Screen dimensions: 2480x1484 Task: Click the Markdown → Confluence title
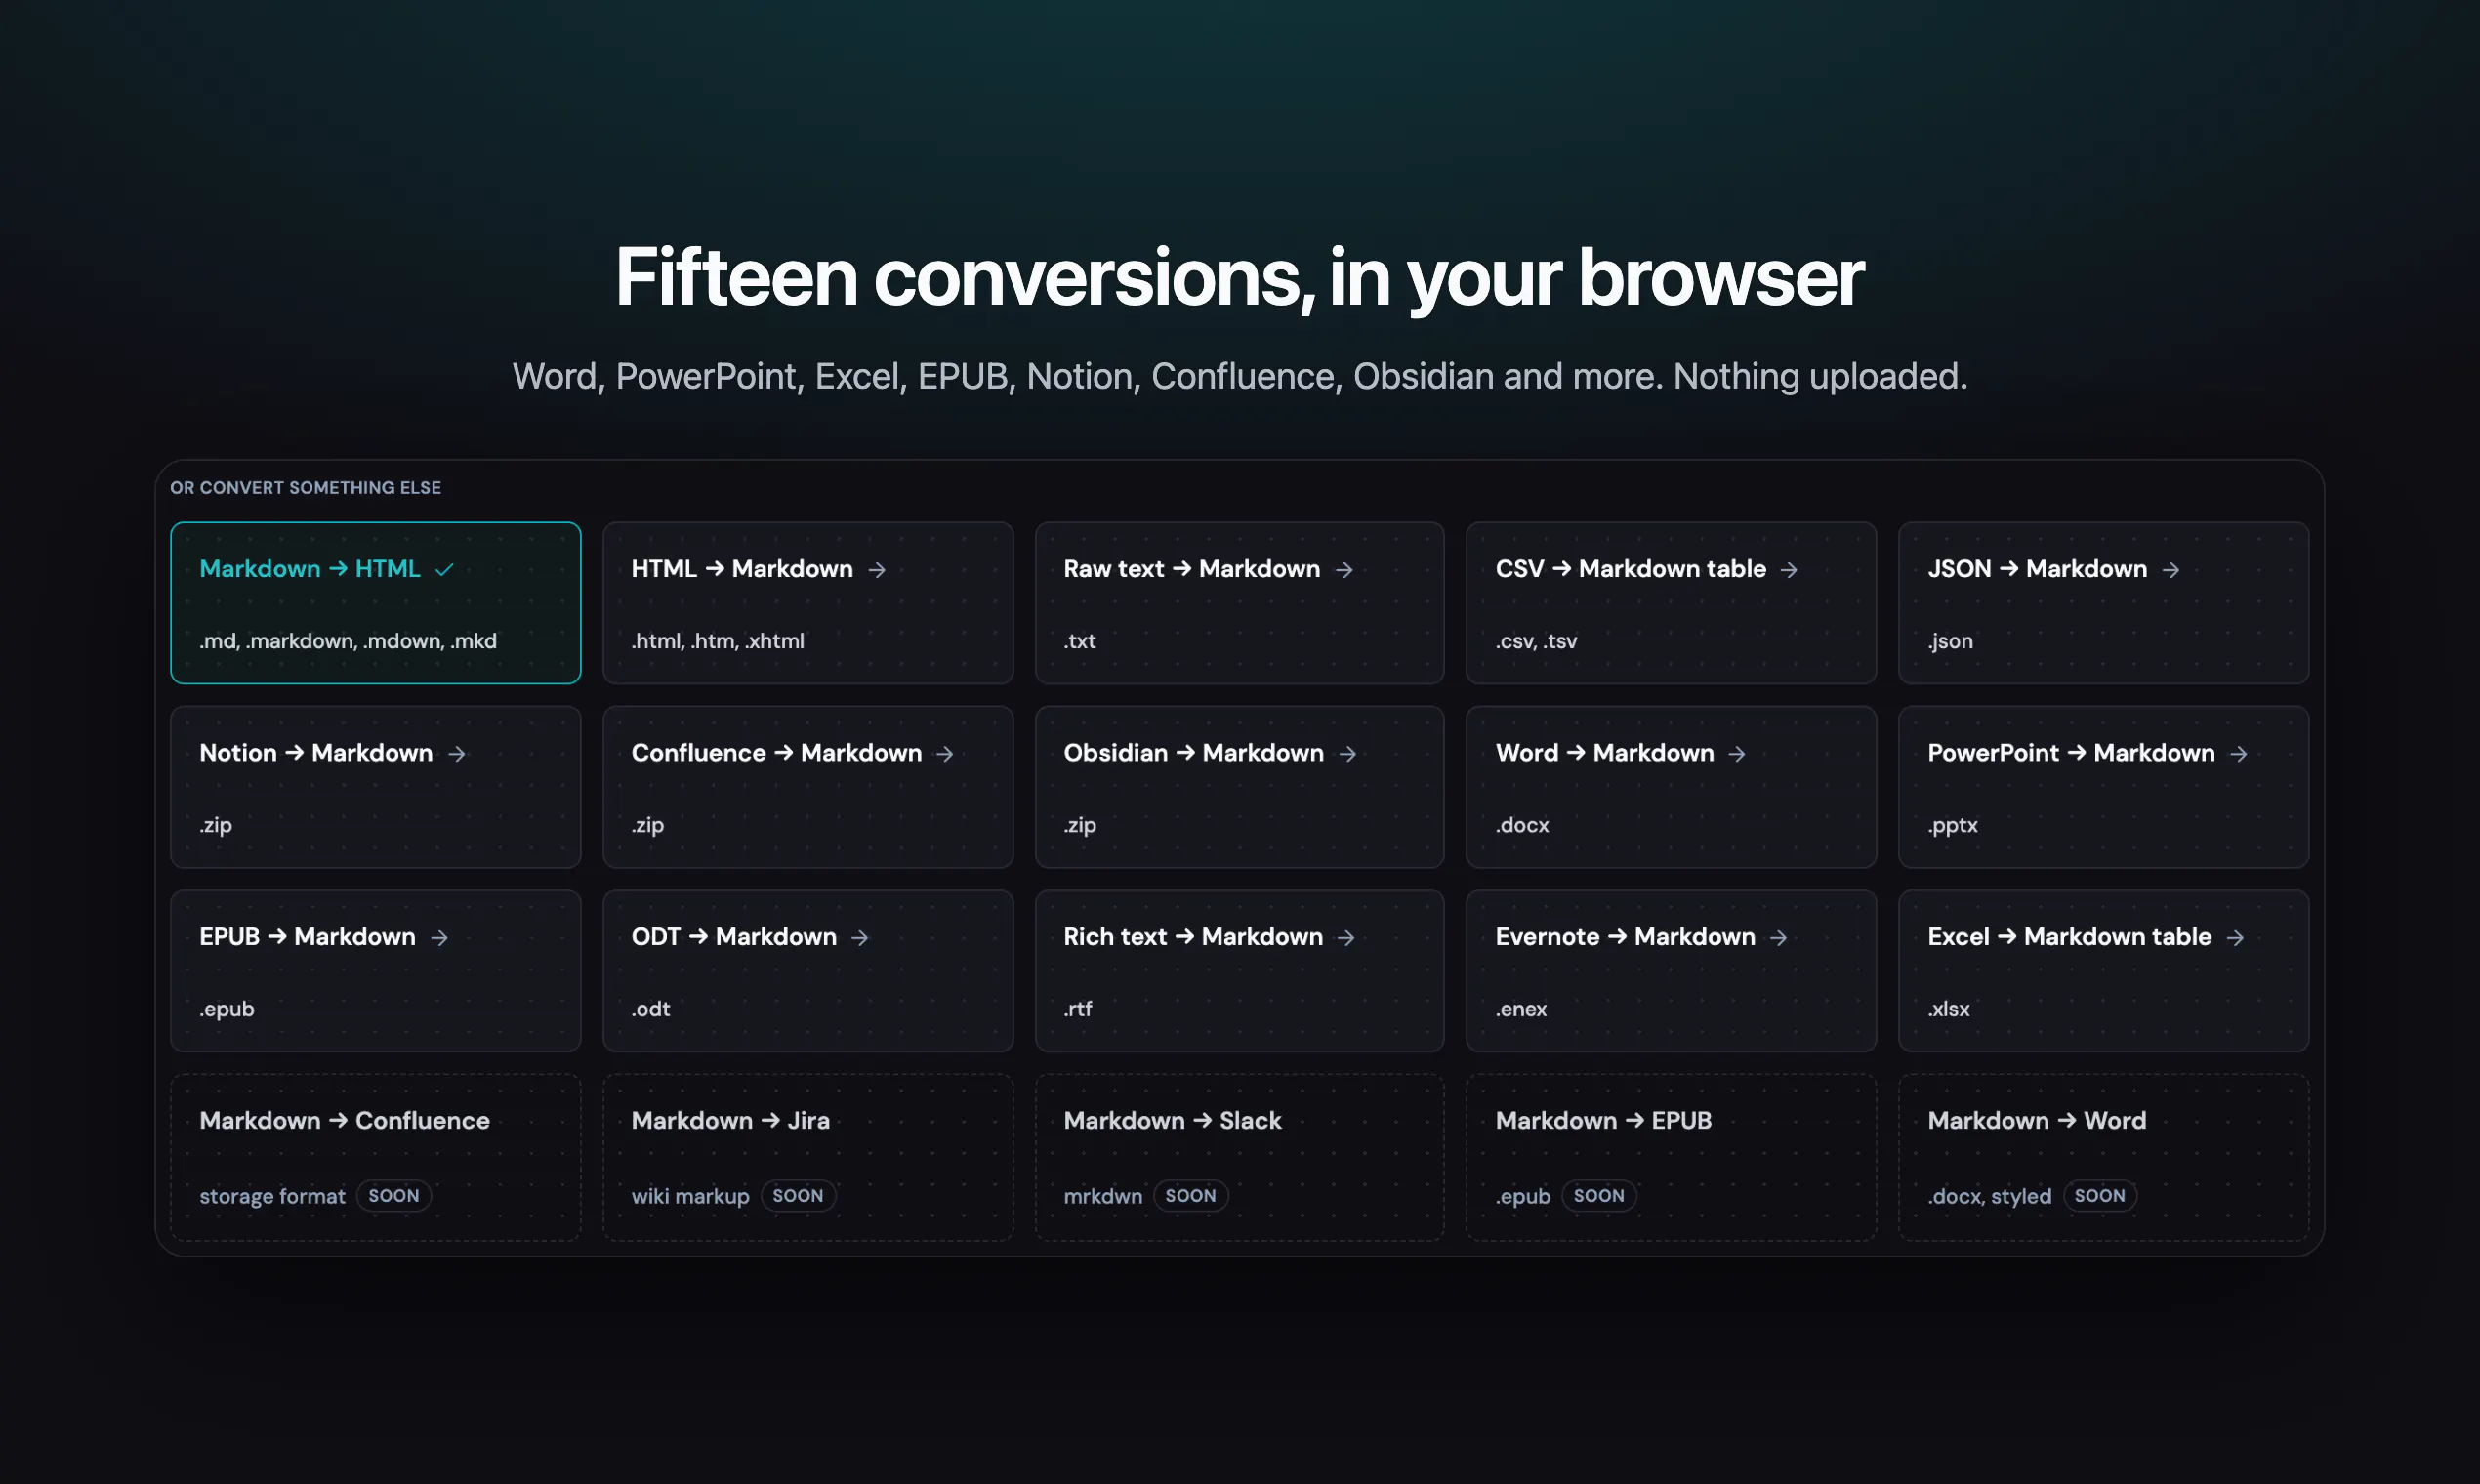click(x=344, y=1120)
